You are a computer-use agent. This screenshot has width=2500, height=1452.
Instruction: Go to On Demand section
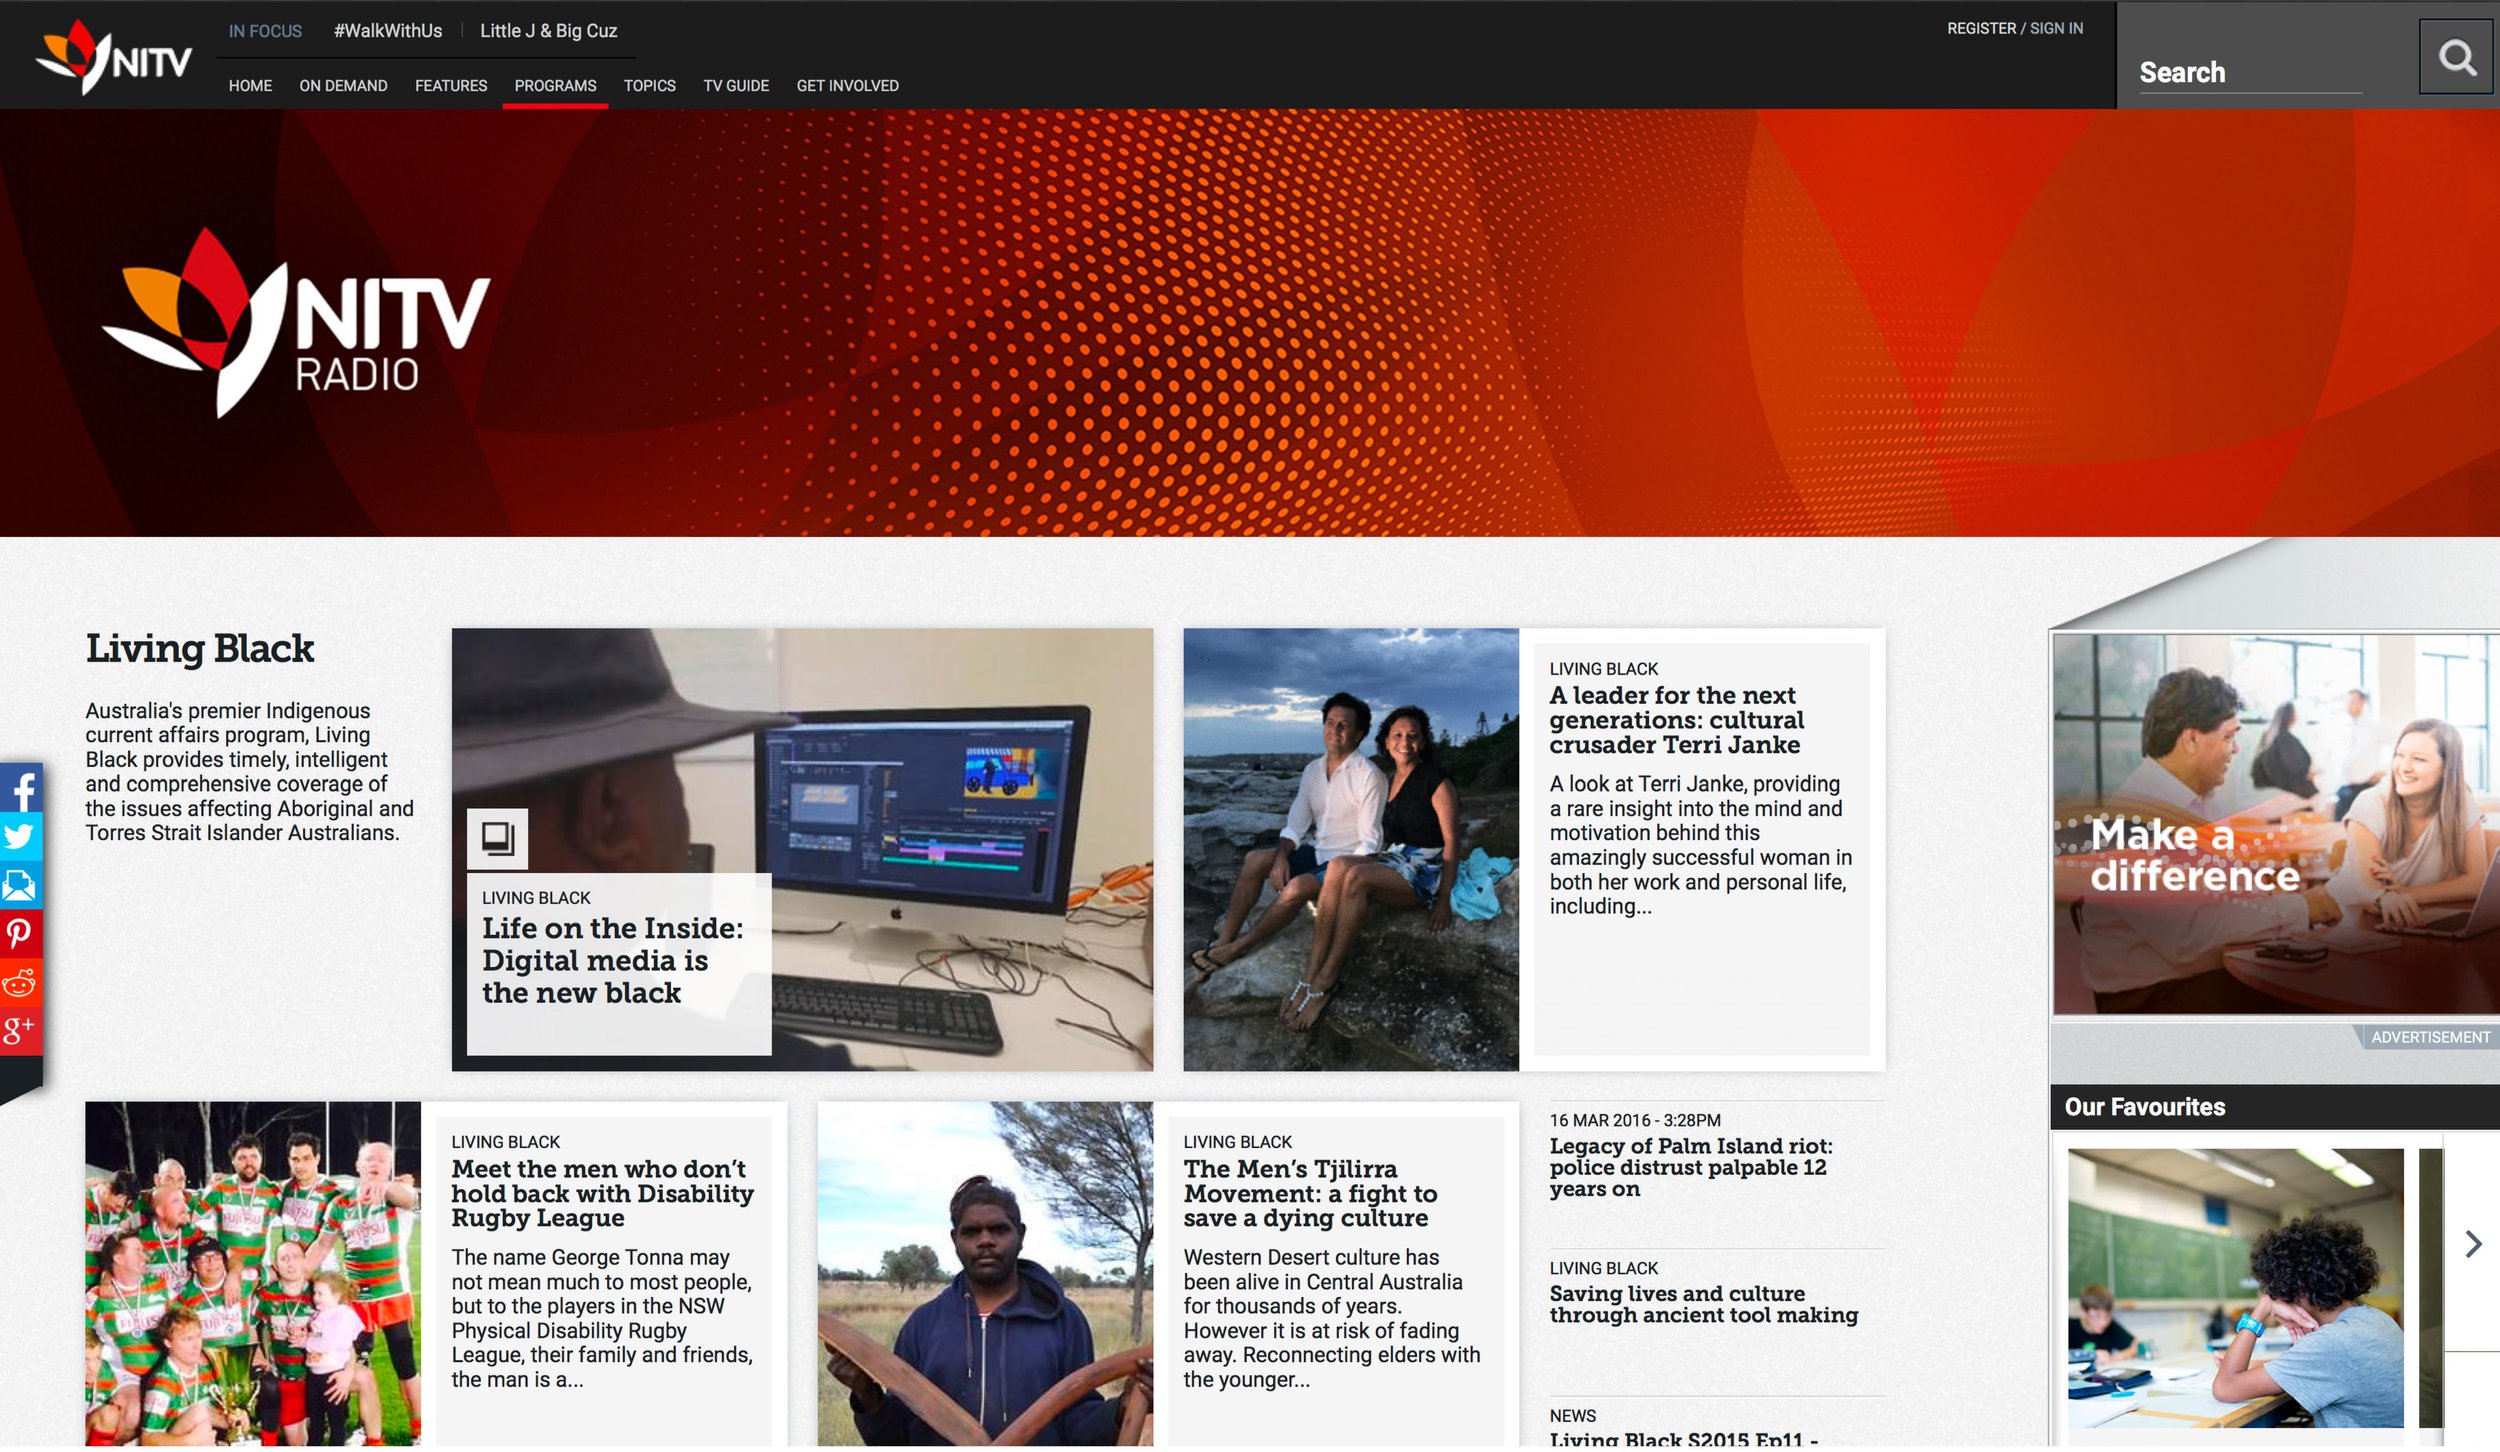click(343, 86)
